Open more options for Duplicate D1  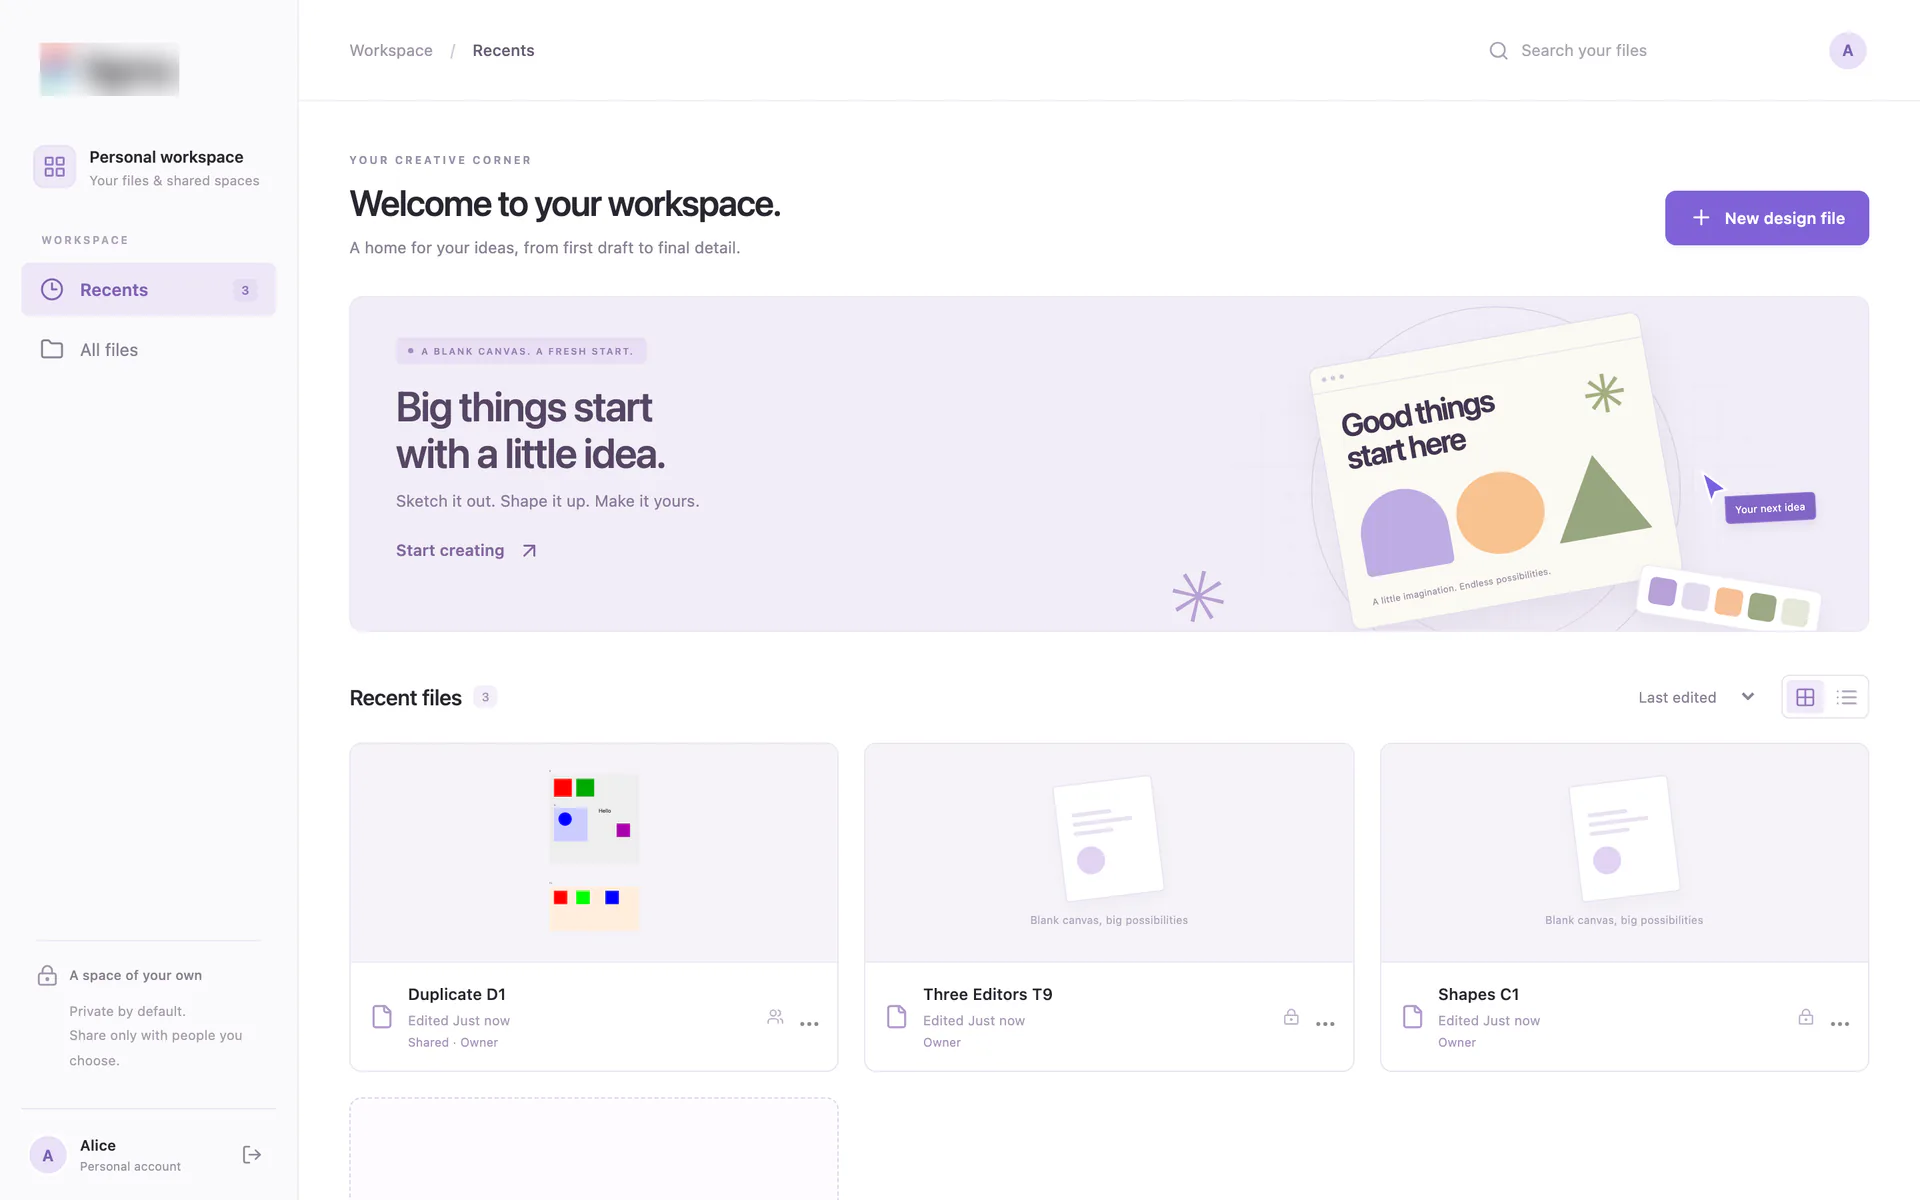point(809,1024)
